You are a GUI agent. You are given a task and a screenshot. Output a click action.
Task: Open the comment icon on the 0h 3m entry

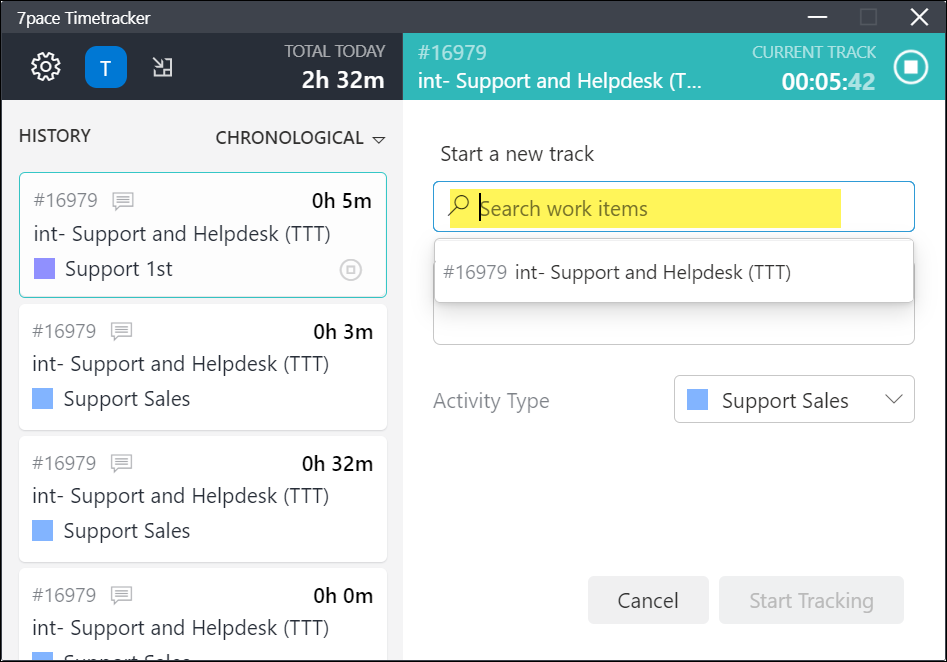(121, 331)
